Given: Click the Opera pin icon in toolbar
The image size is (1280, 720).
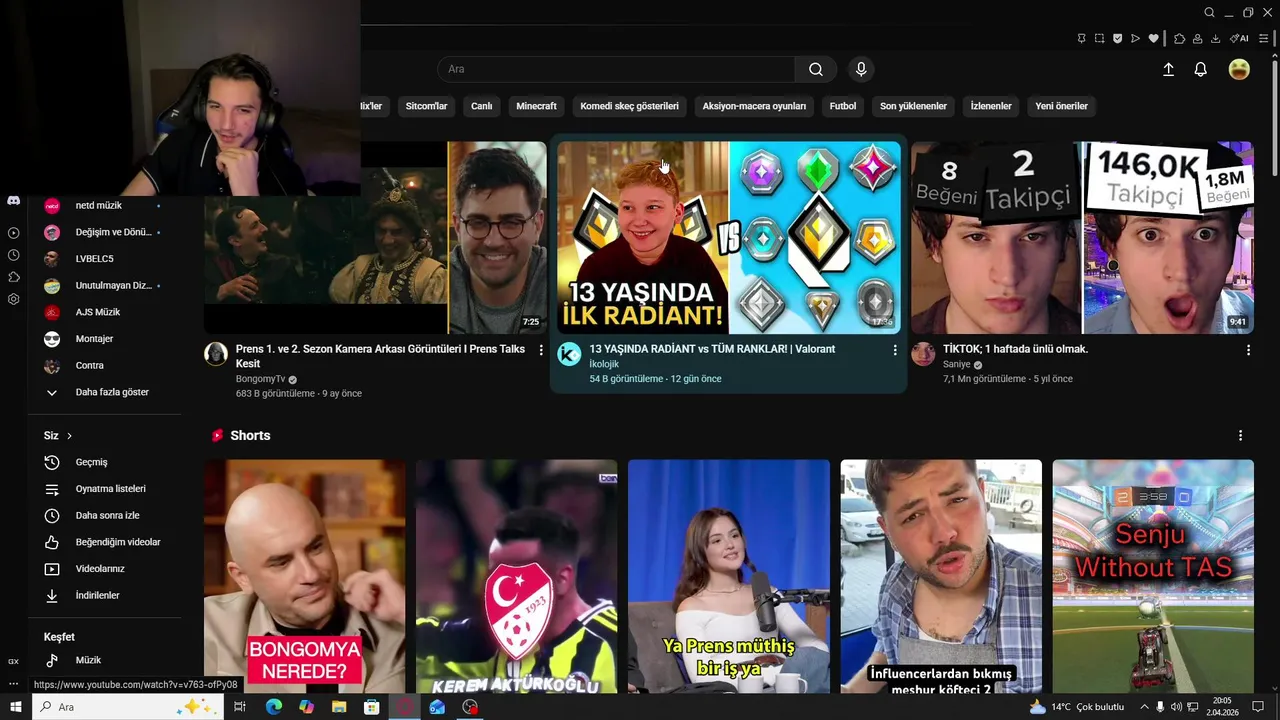Looking at the screenshot, I should 1081,39.
